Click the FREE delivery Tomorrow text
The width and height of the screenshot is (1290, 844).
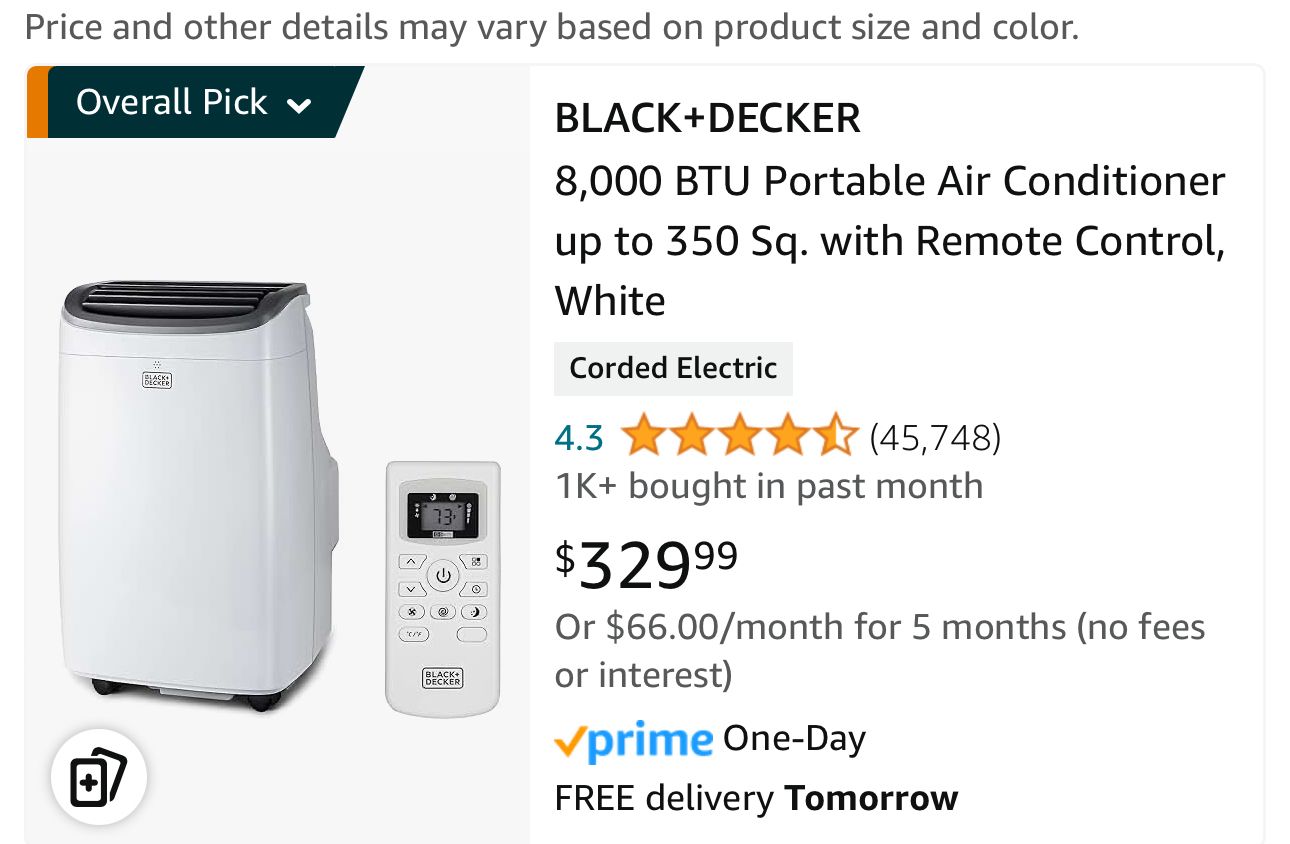click(x=756, y=799)
